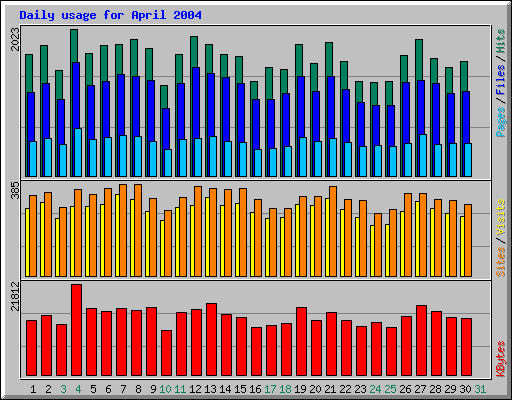Click day 9 label on the x-axis
The height and width of the screenshot is (400, 512).
[x=153, y=389]
